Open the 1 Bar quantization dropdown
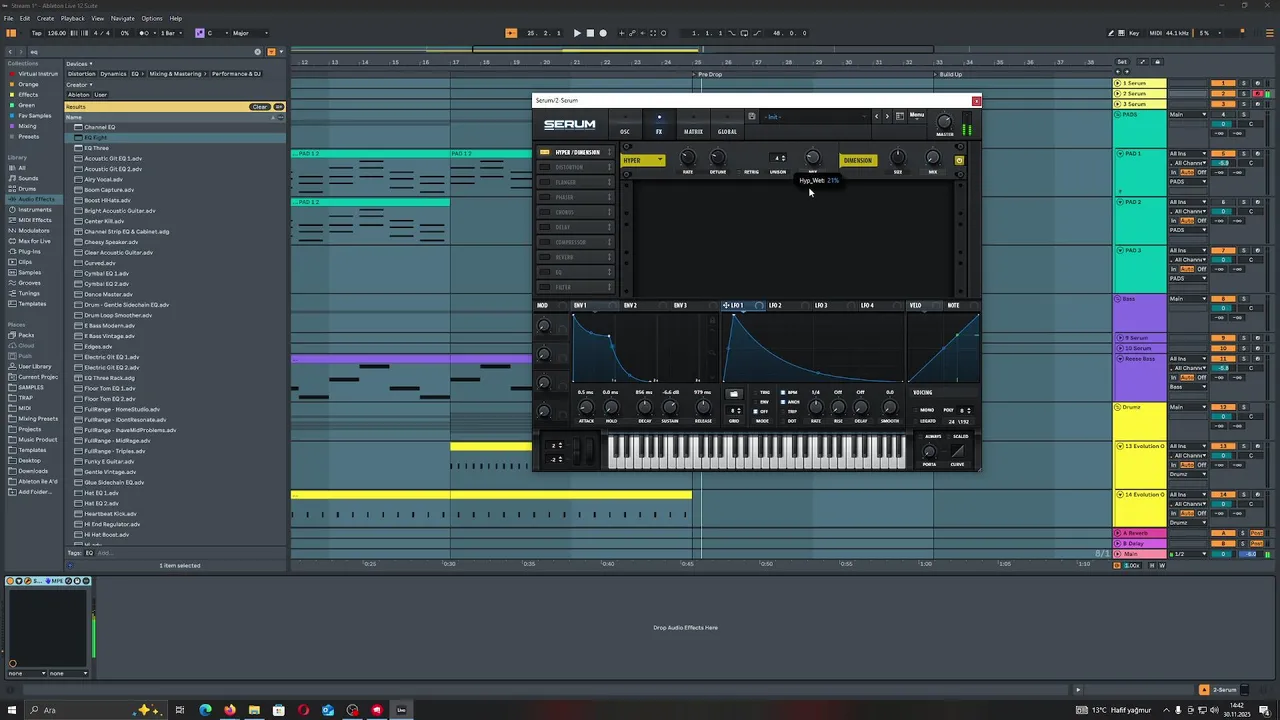The image size is (1280, 720). point(171,33)
